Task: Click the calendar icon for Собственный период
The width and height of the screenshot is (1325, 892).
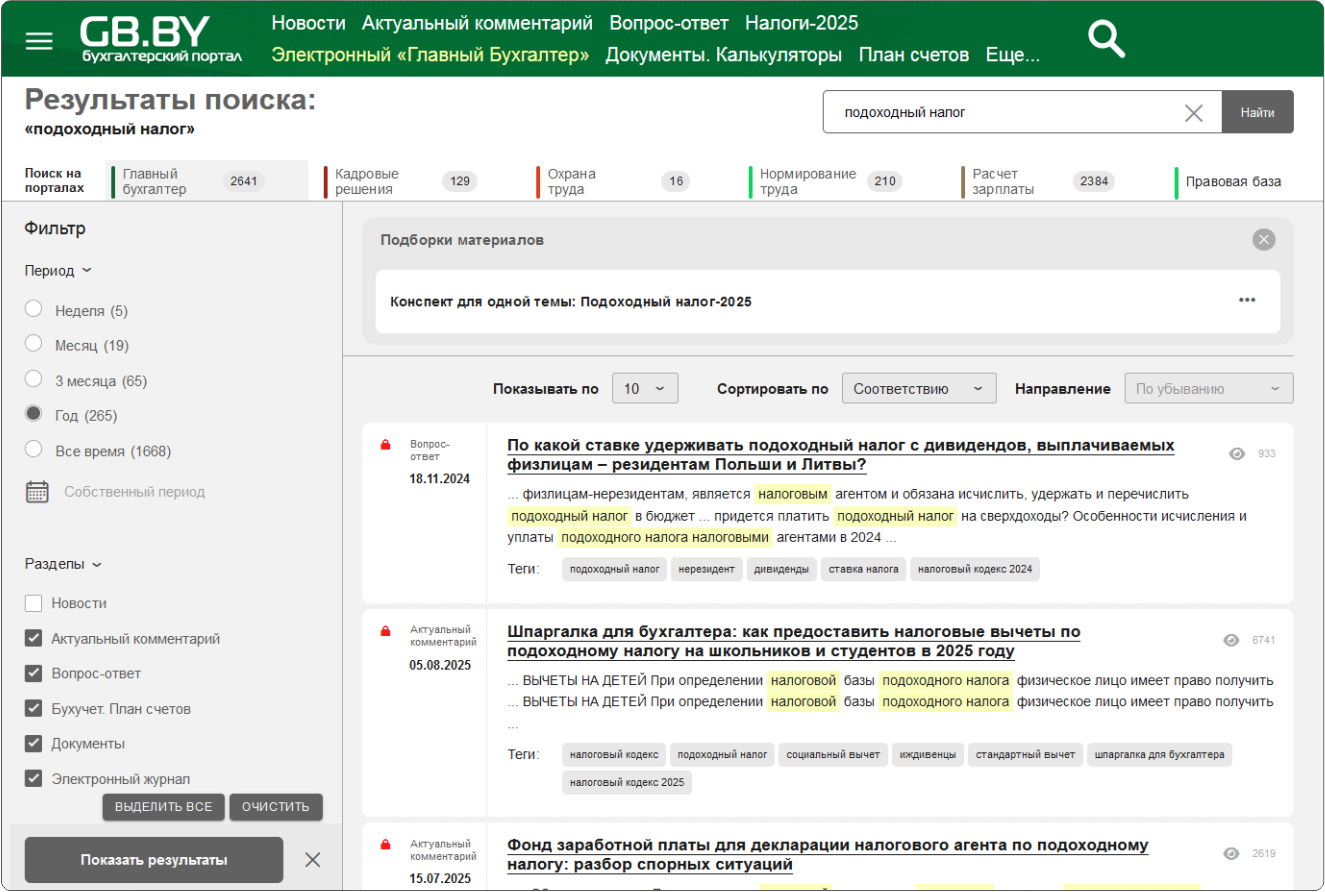Action: [37, 492]
